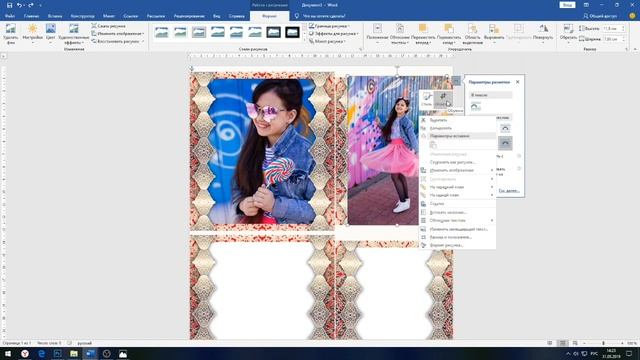The height and width of the screenshot is (360, 640).
Task: Expand Change Picture (Изменить изображение) in context menu
Action: pyautogui.click(x=458, y=170)
